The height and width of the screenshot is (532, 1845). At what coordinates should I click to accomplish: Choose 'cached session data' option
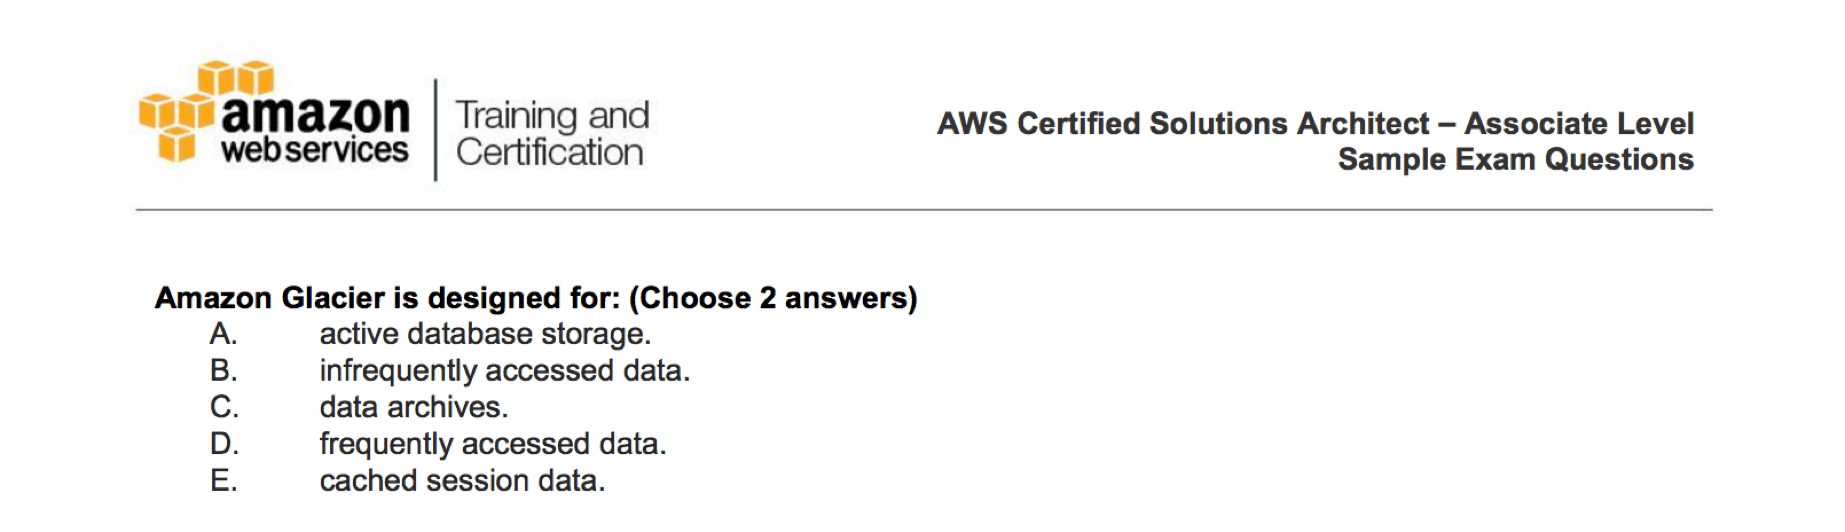click(x=462, y=481)
